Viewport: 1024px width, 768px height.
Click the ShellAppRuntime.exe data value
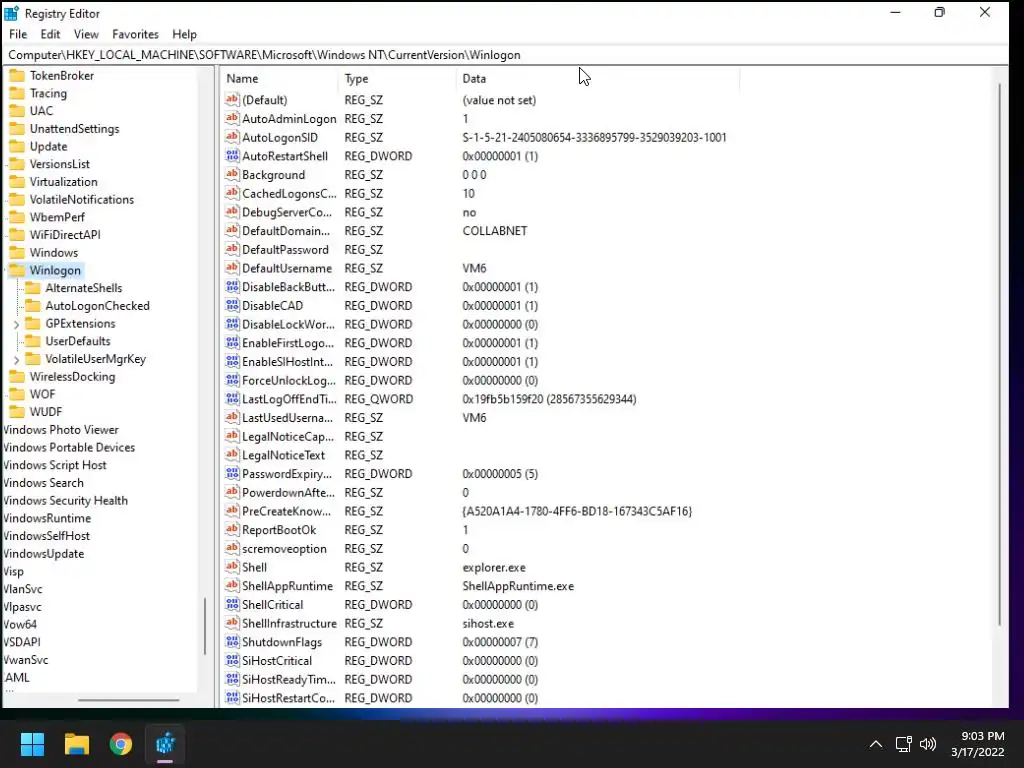tap(518, 586)
